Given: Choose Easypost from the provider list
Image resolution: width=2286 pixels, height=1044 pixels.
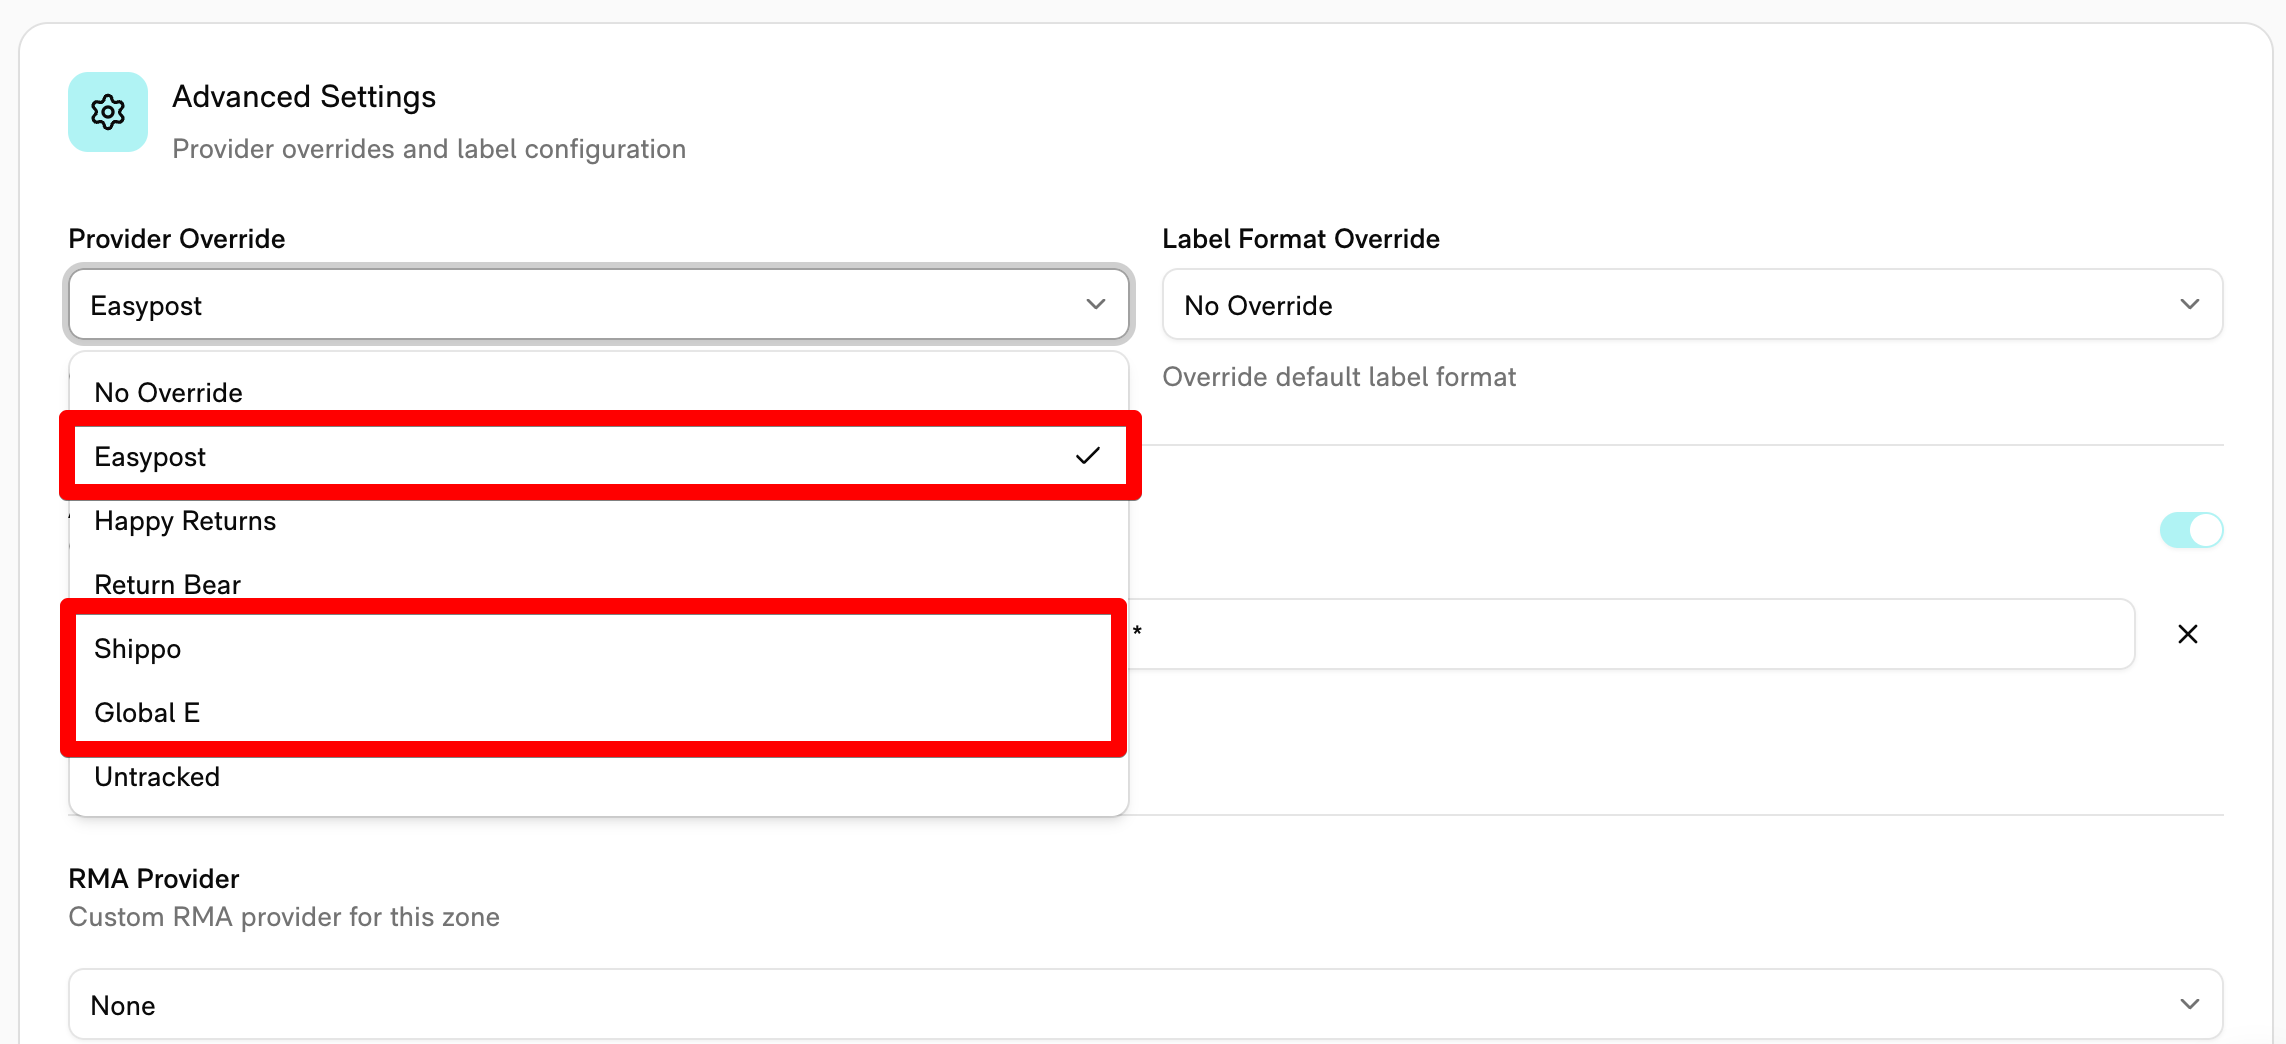Looking at the screenshot, I should pos(599,456).
